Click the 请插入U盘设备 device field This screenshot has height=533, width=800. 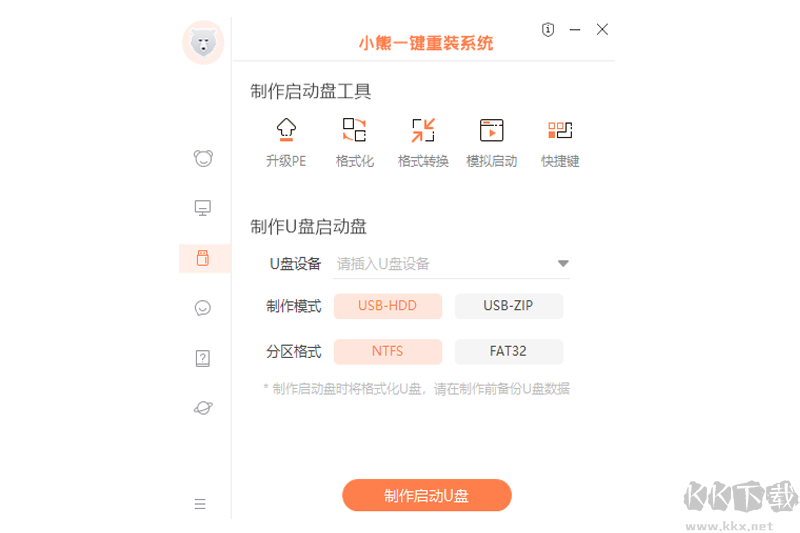(440, 264)
